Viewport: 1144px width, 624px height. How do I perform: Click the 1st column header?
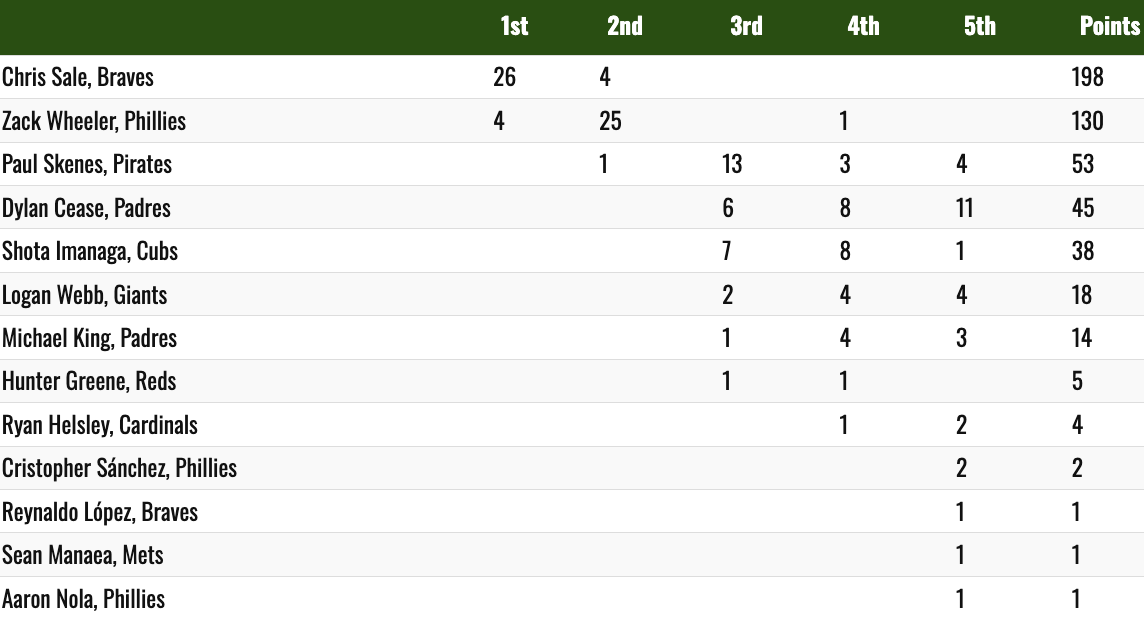[x=514, y=26]
